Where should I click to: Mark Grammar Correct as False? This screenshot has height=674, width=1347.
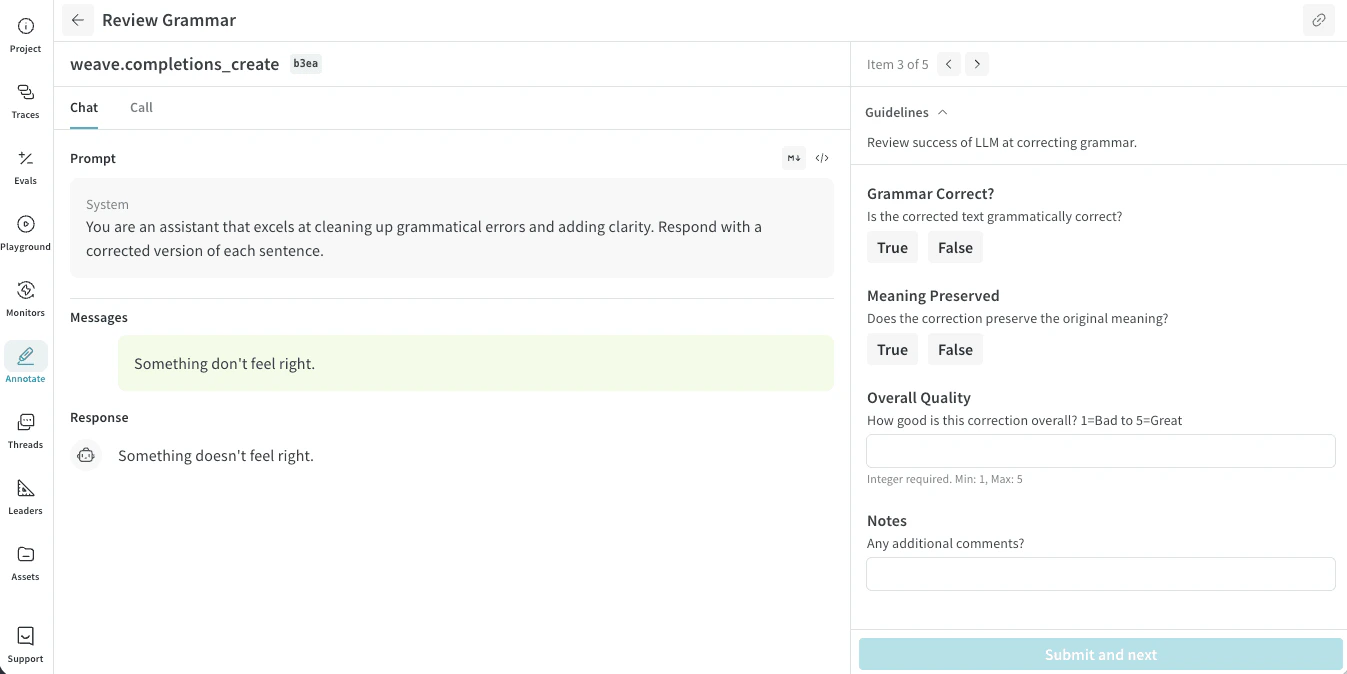point(955,248)
